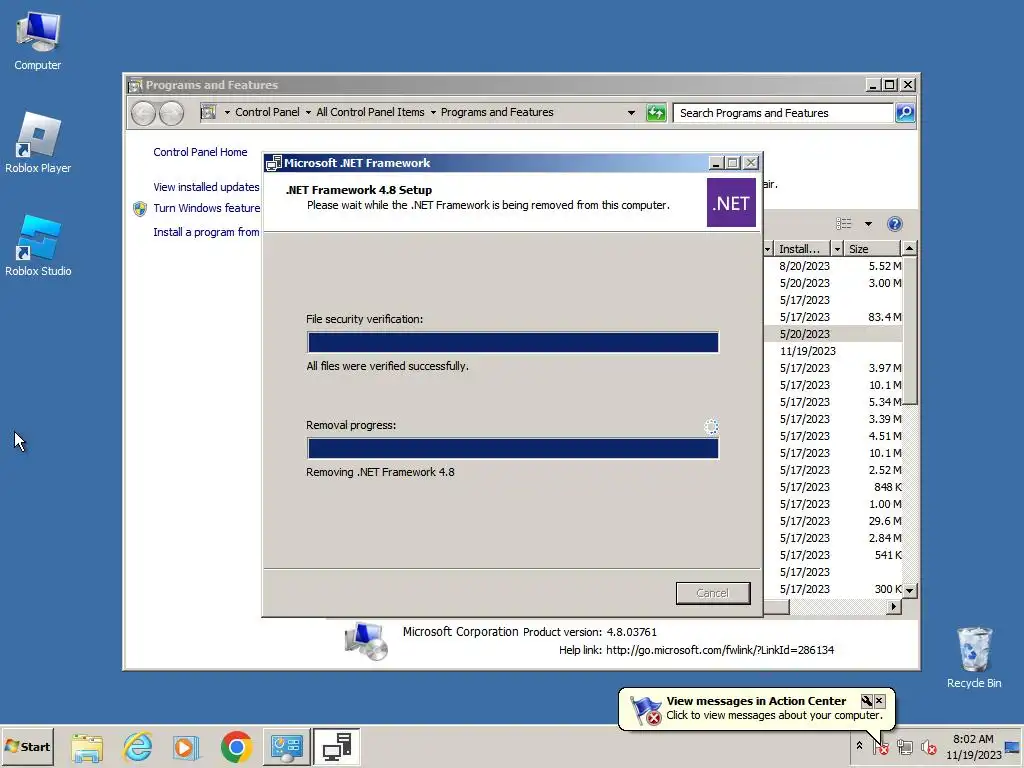This screenshot has height=768, width=1024.
Task: Open Turn Windows features on or off
Action: point(206,208)
